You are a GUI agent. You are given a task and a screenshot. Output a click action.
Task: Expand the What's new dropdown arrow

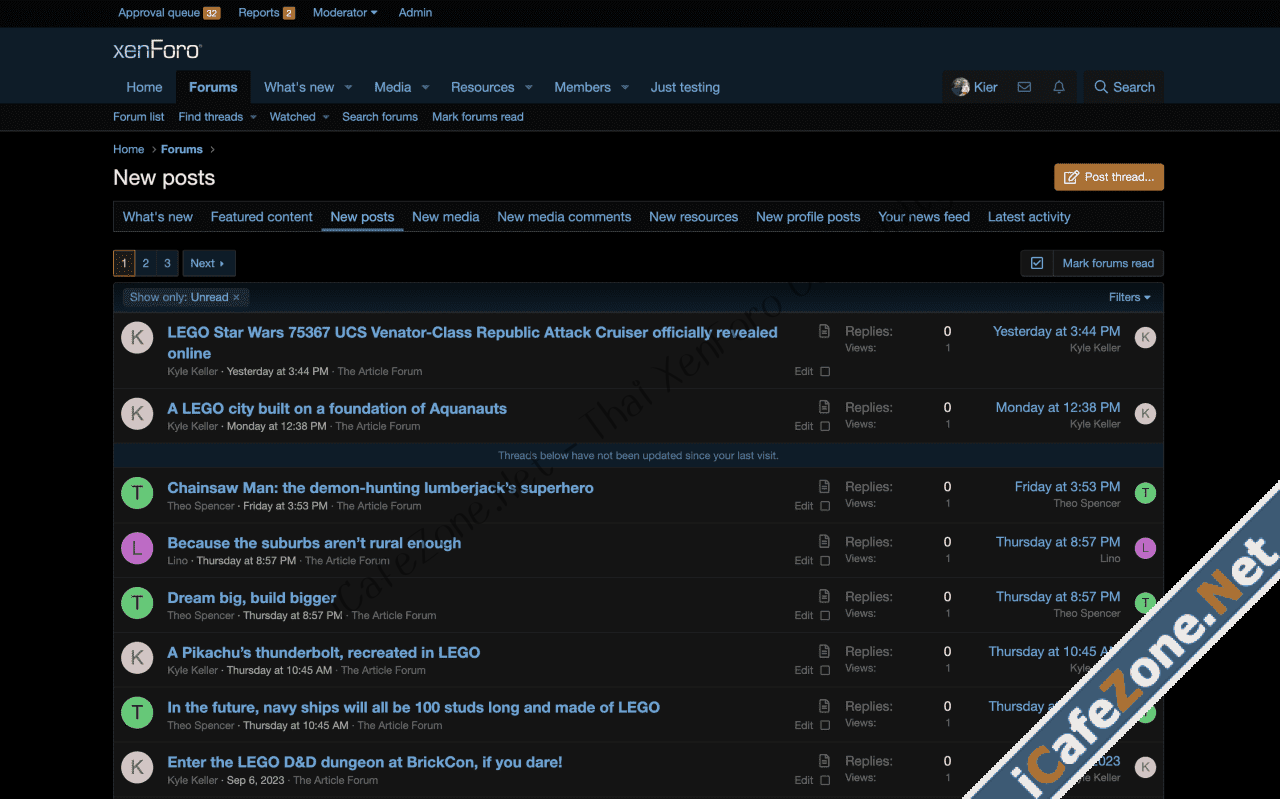point(348,88)
